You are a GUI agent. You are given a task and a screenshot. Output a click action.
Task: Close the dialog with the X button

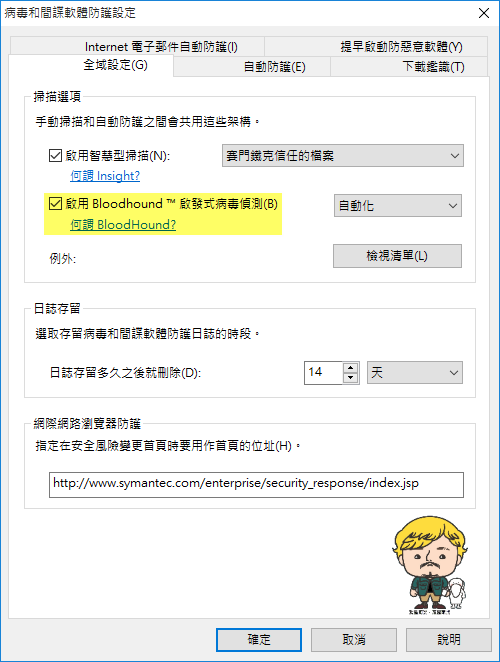(484, 13)
